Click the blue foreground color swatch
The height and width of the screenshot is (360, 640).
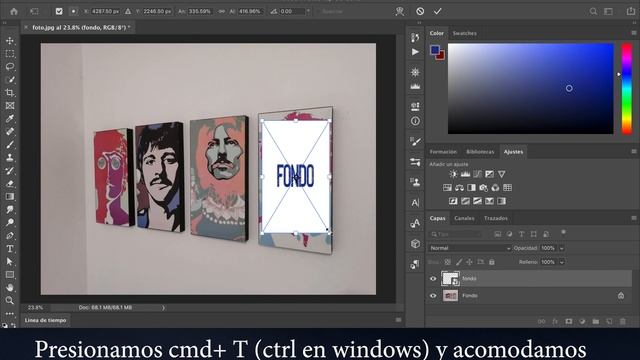point(435,50)
